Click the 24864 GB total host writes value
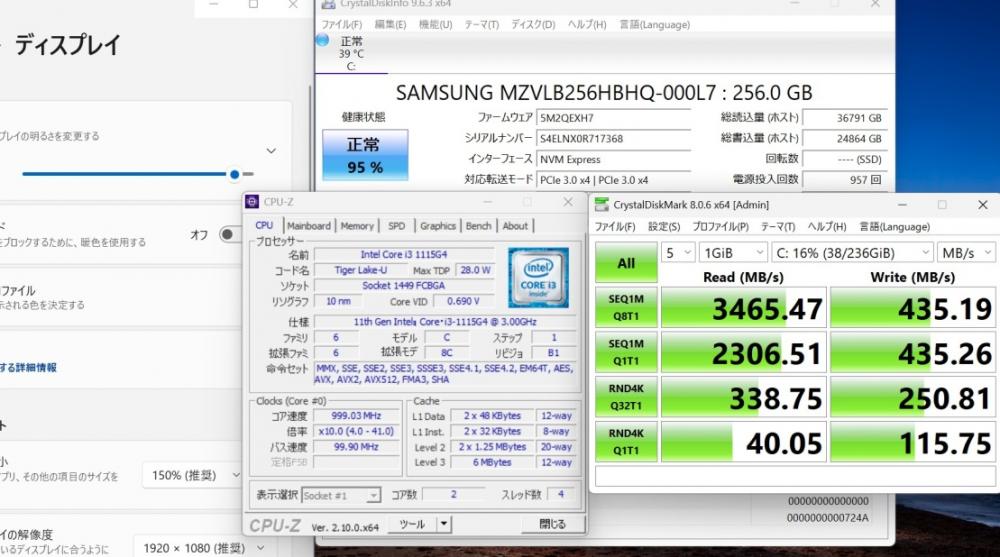Viewport: 1000px width, 557px height. point(844,138)
